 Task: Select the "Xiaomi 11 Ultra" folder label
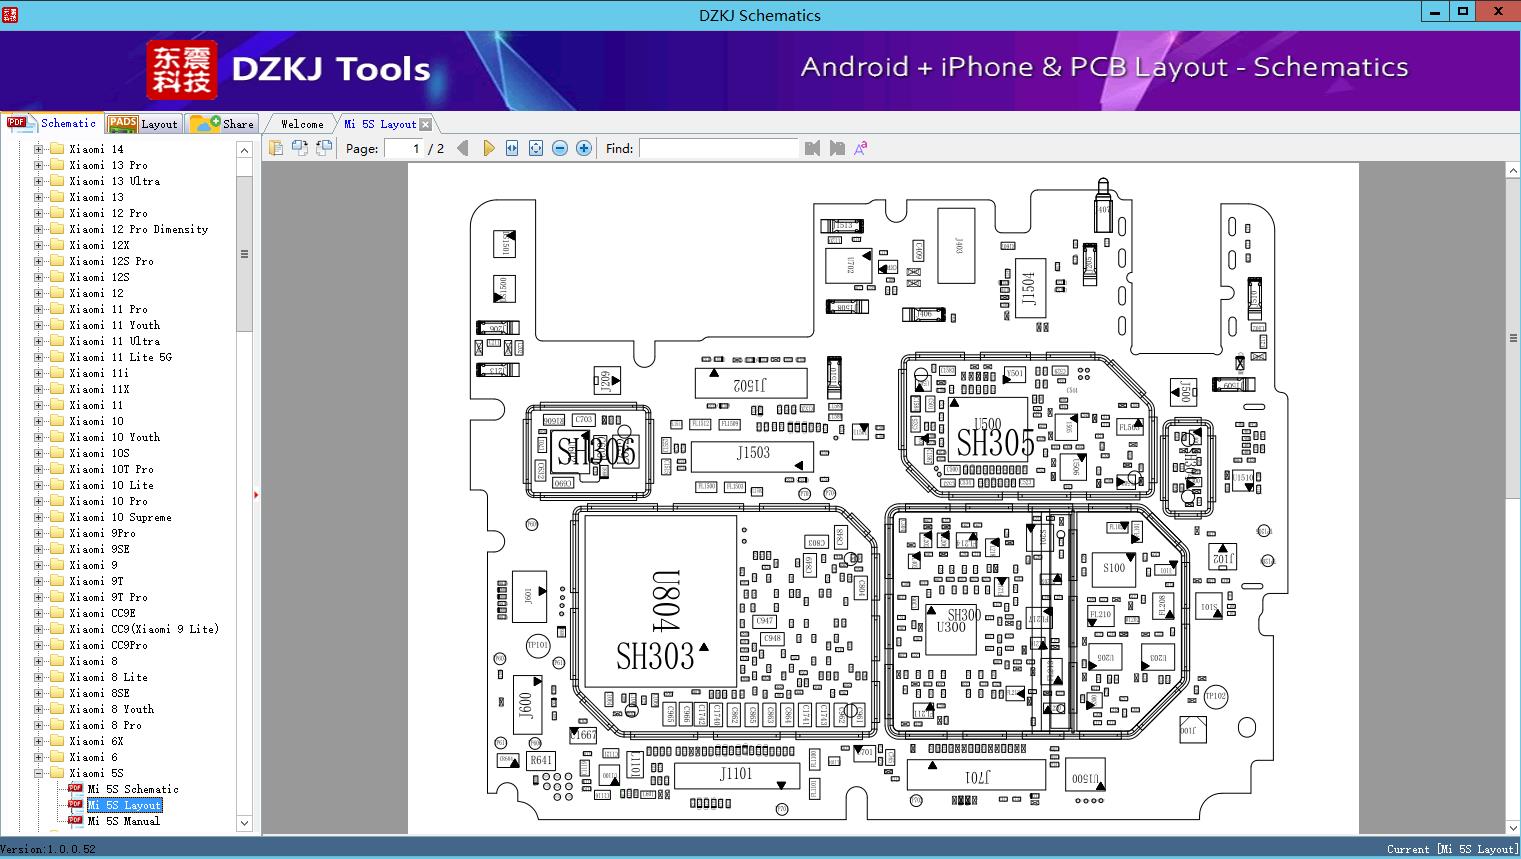coord(115,341)
